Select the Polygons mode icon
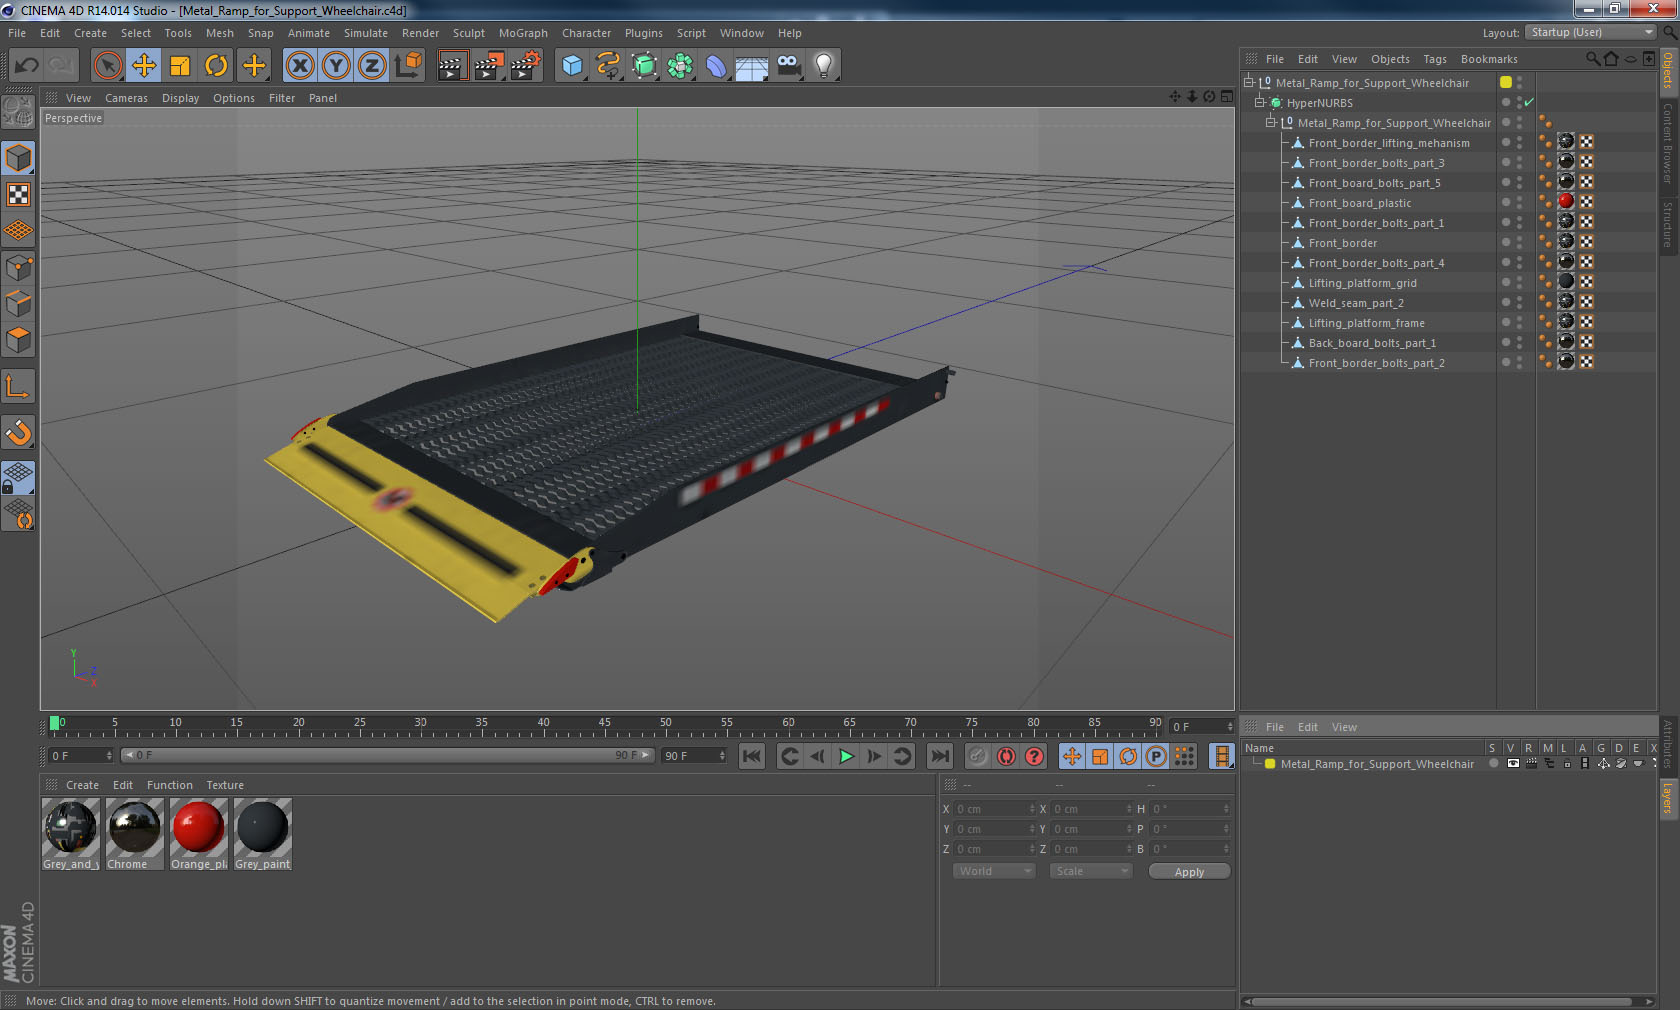Viewport: 1680px width, 1010px height. [18, 340]
